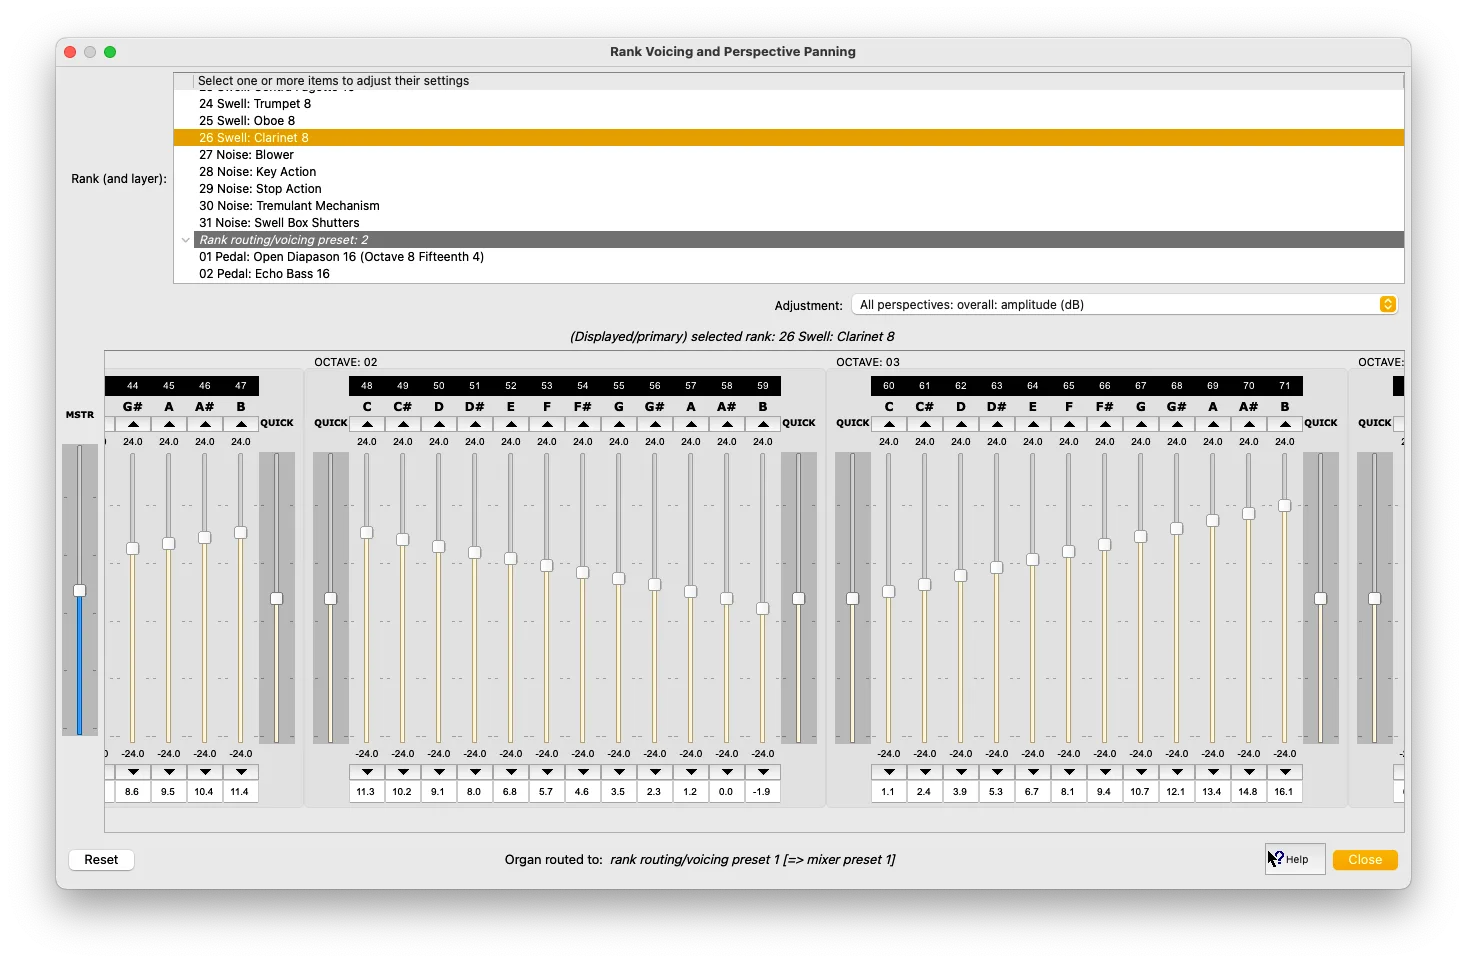
Task: Collapse the Rank routing/voicing preset 2 group
Action: [186, 240]
